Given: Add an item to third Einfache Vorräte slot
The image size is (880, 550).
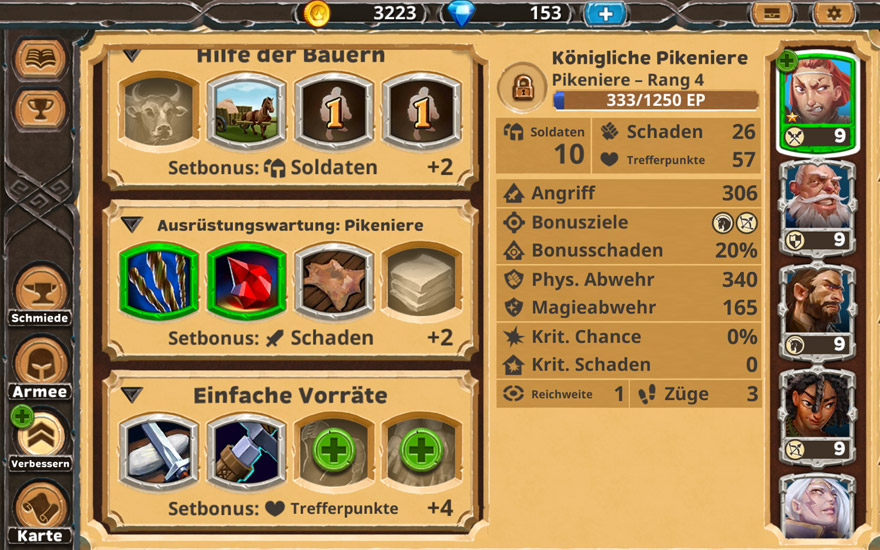Looking at the screenshot, I should [334, 451].
